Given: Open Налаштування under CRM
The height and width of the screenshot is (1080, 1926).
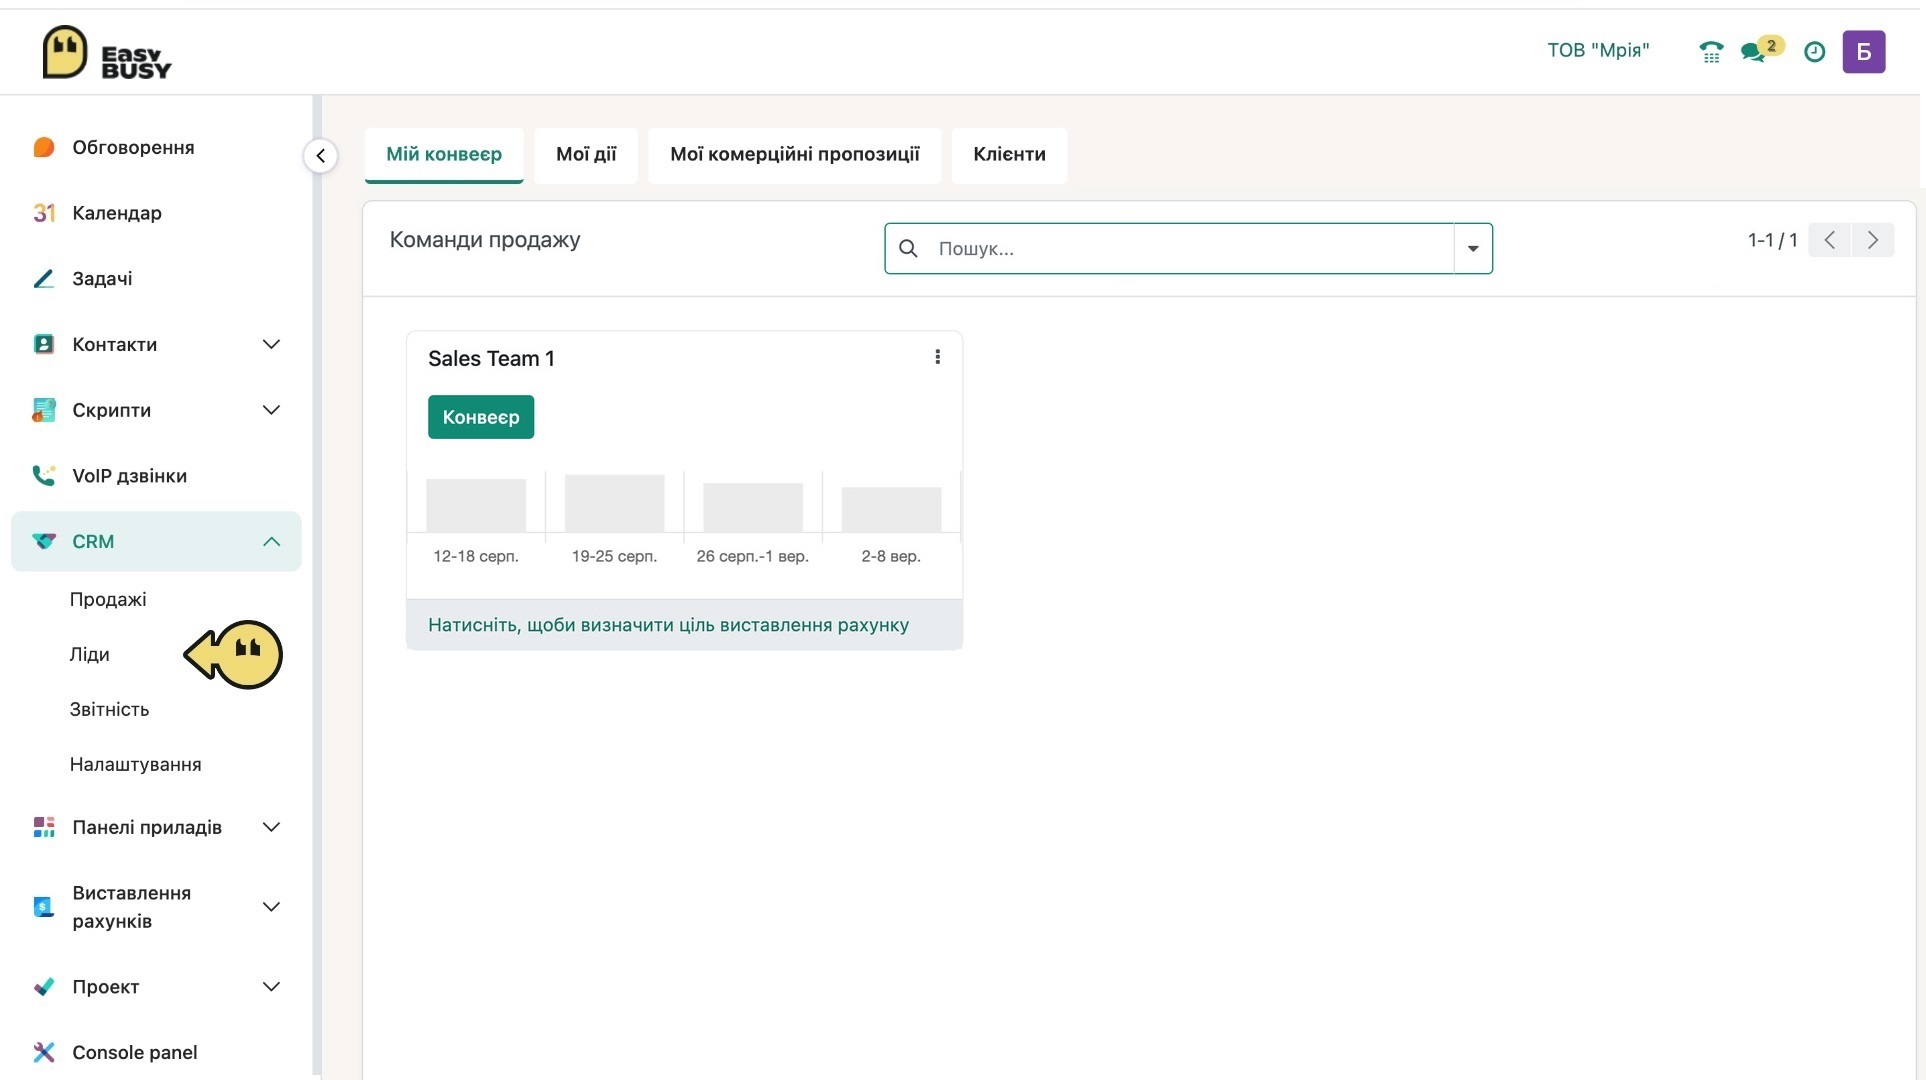Looking at the screenshot, I should click(x=135, y=764).
